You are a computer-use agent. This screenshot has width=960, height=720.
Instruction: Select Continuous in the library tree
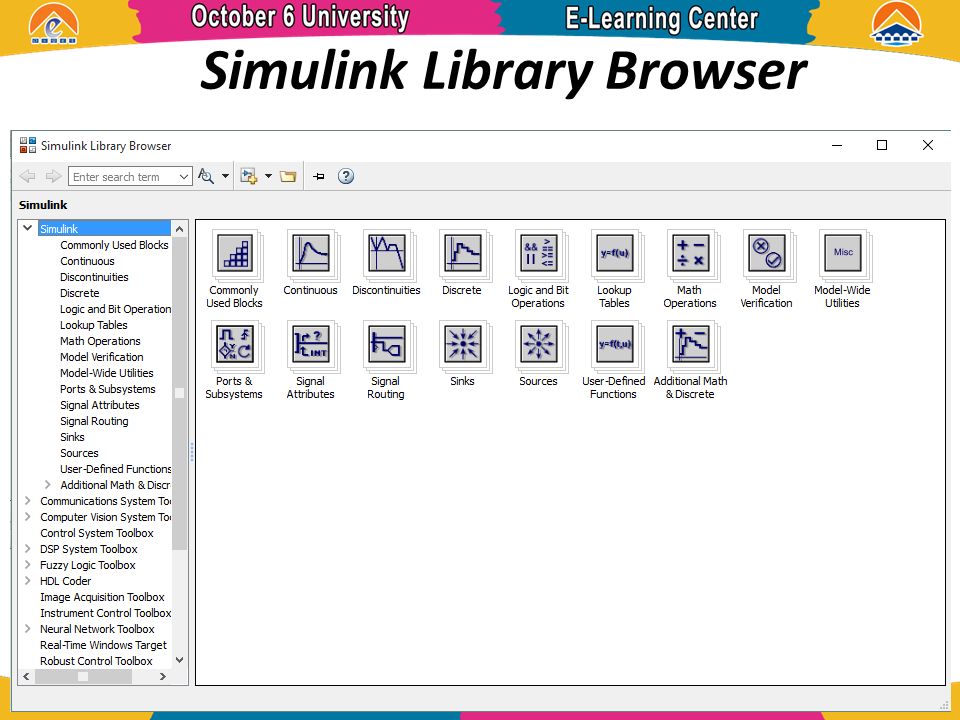coord(87,261)
